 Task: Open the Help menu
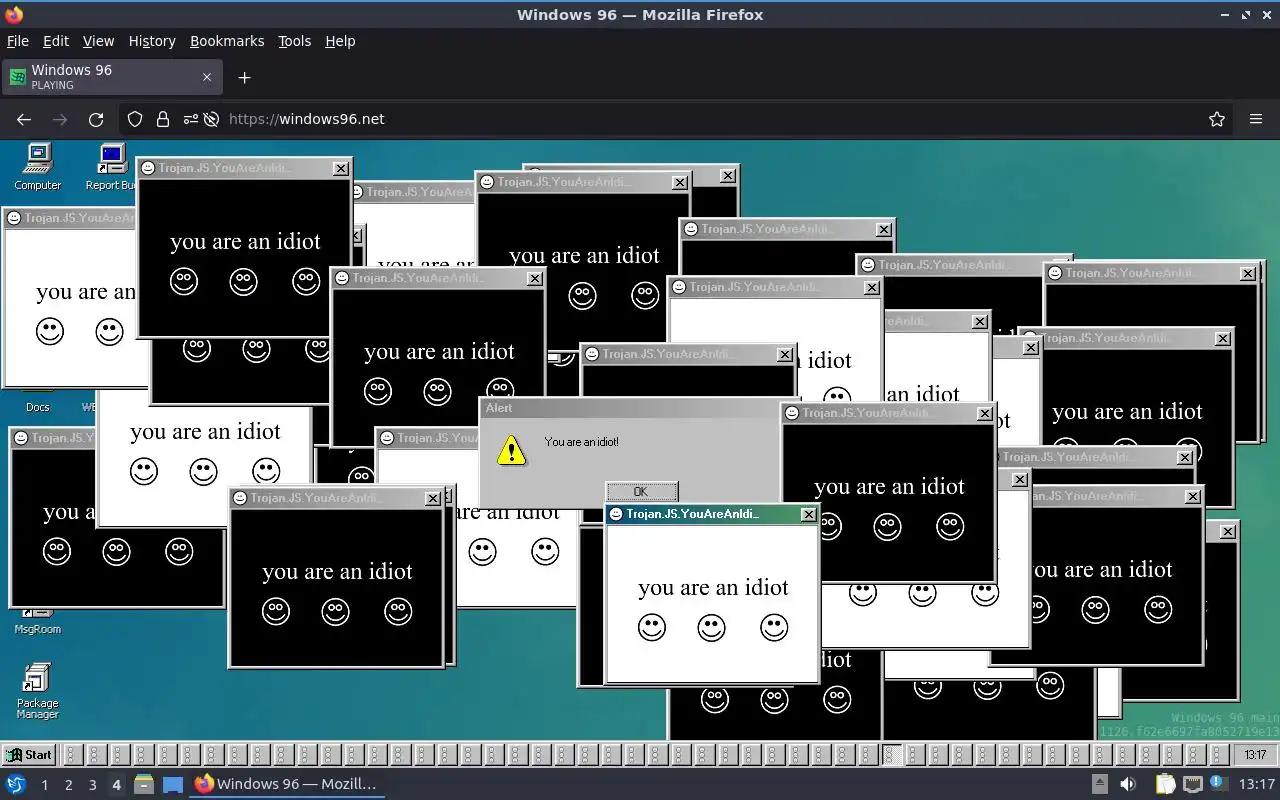pos(340,41)
